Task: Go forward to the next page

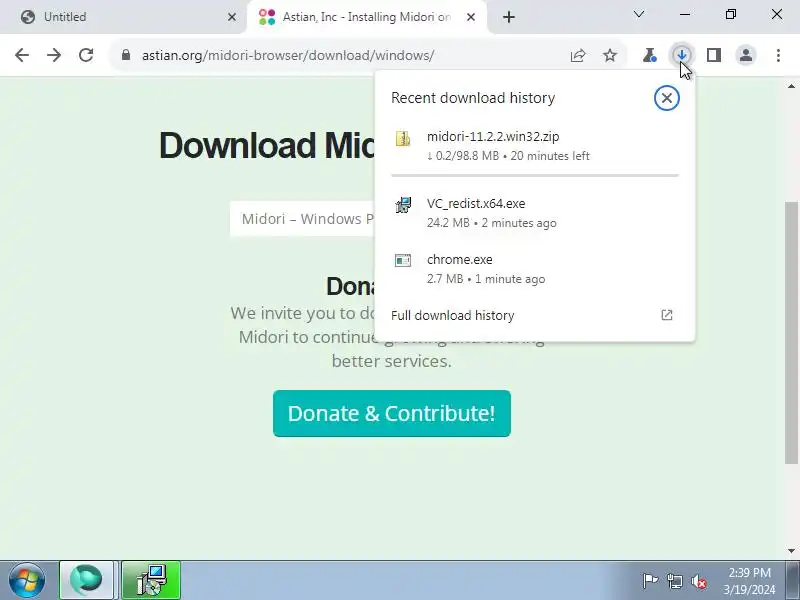Action: click(54, 55)
